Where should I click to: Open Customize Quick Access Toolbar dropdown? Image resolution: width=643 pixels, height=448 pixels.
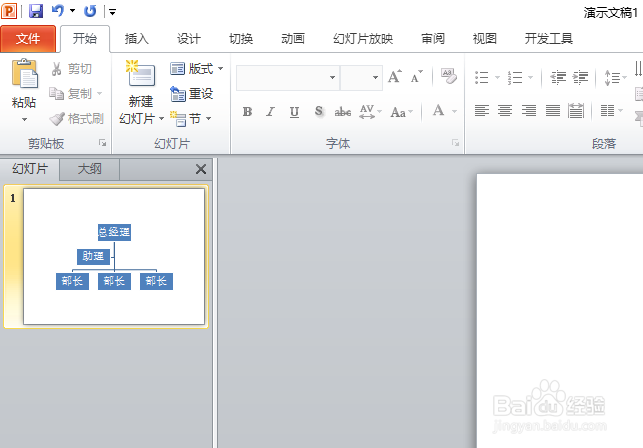[x=112, y=12]
